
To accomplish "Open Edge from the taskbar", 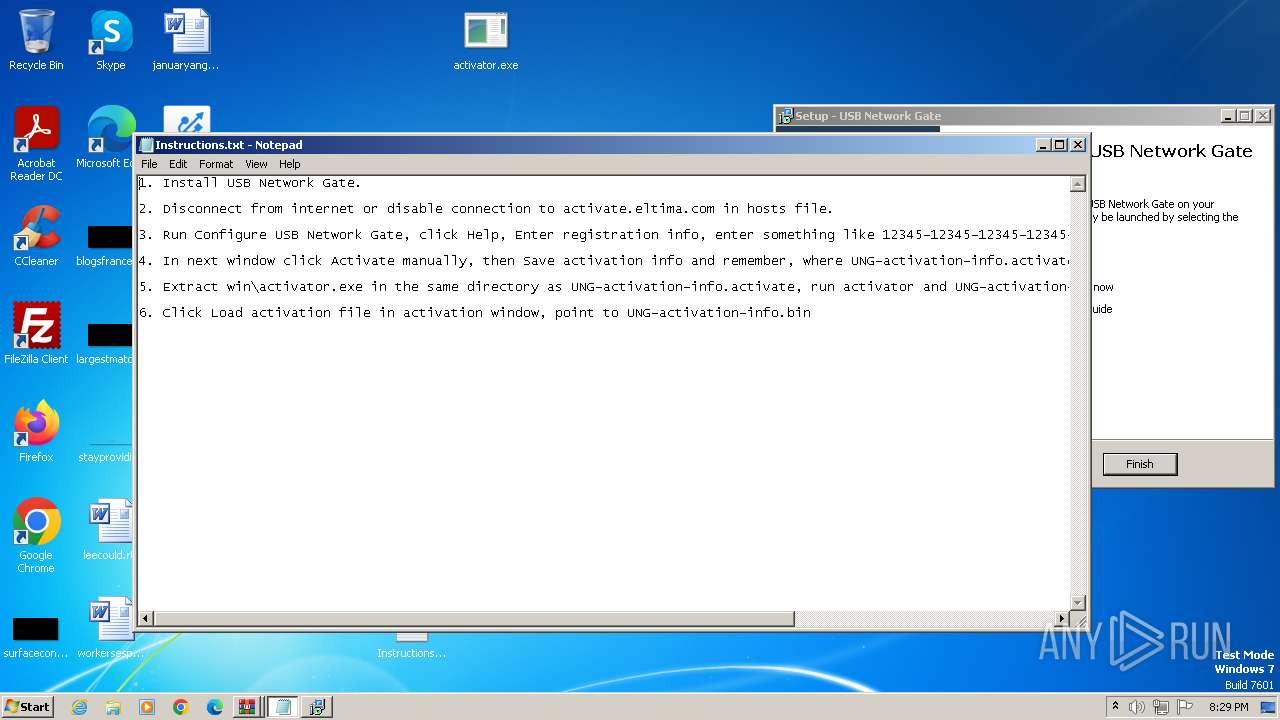I will [215, 707].
